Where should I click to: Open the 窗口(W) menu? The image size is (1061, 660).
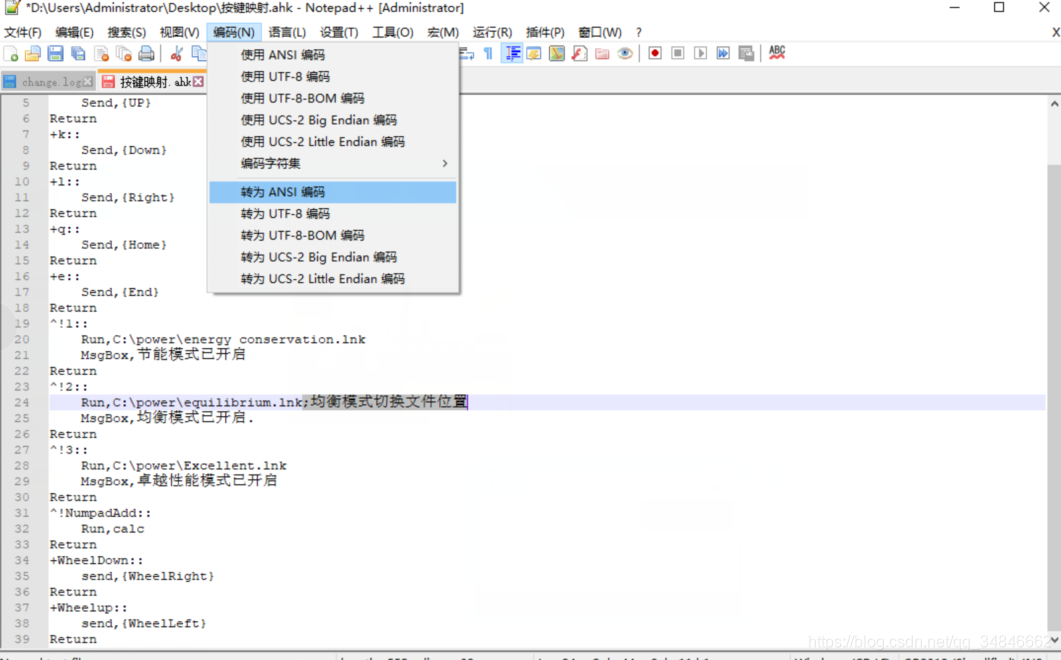[600, 32]
